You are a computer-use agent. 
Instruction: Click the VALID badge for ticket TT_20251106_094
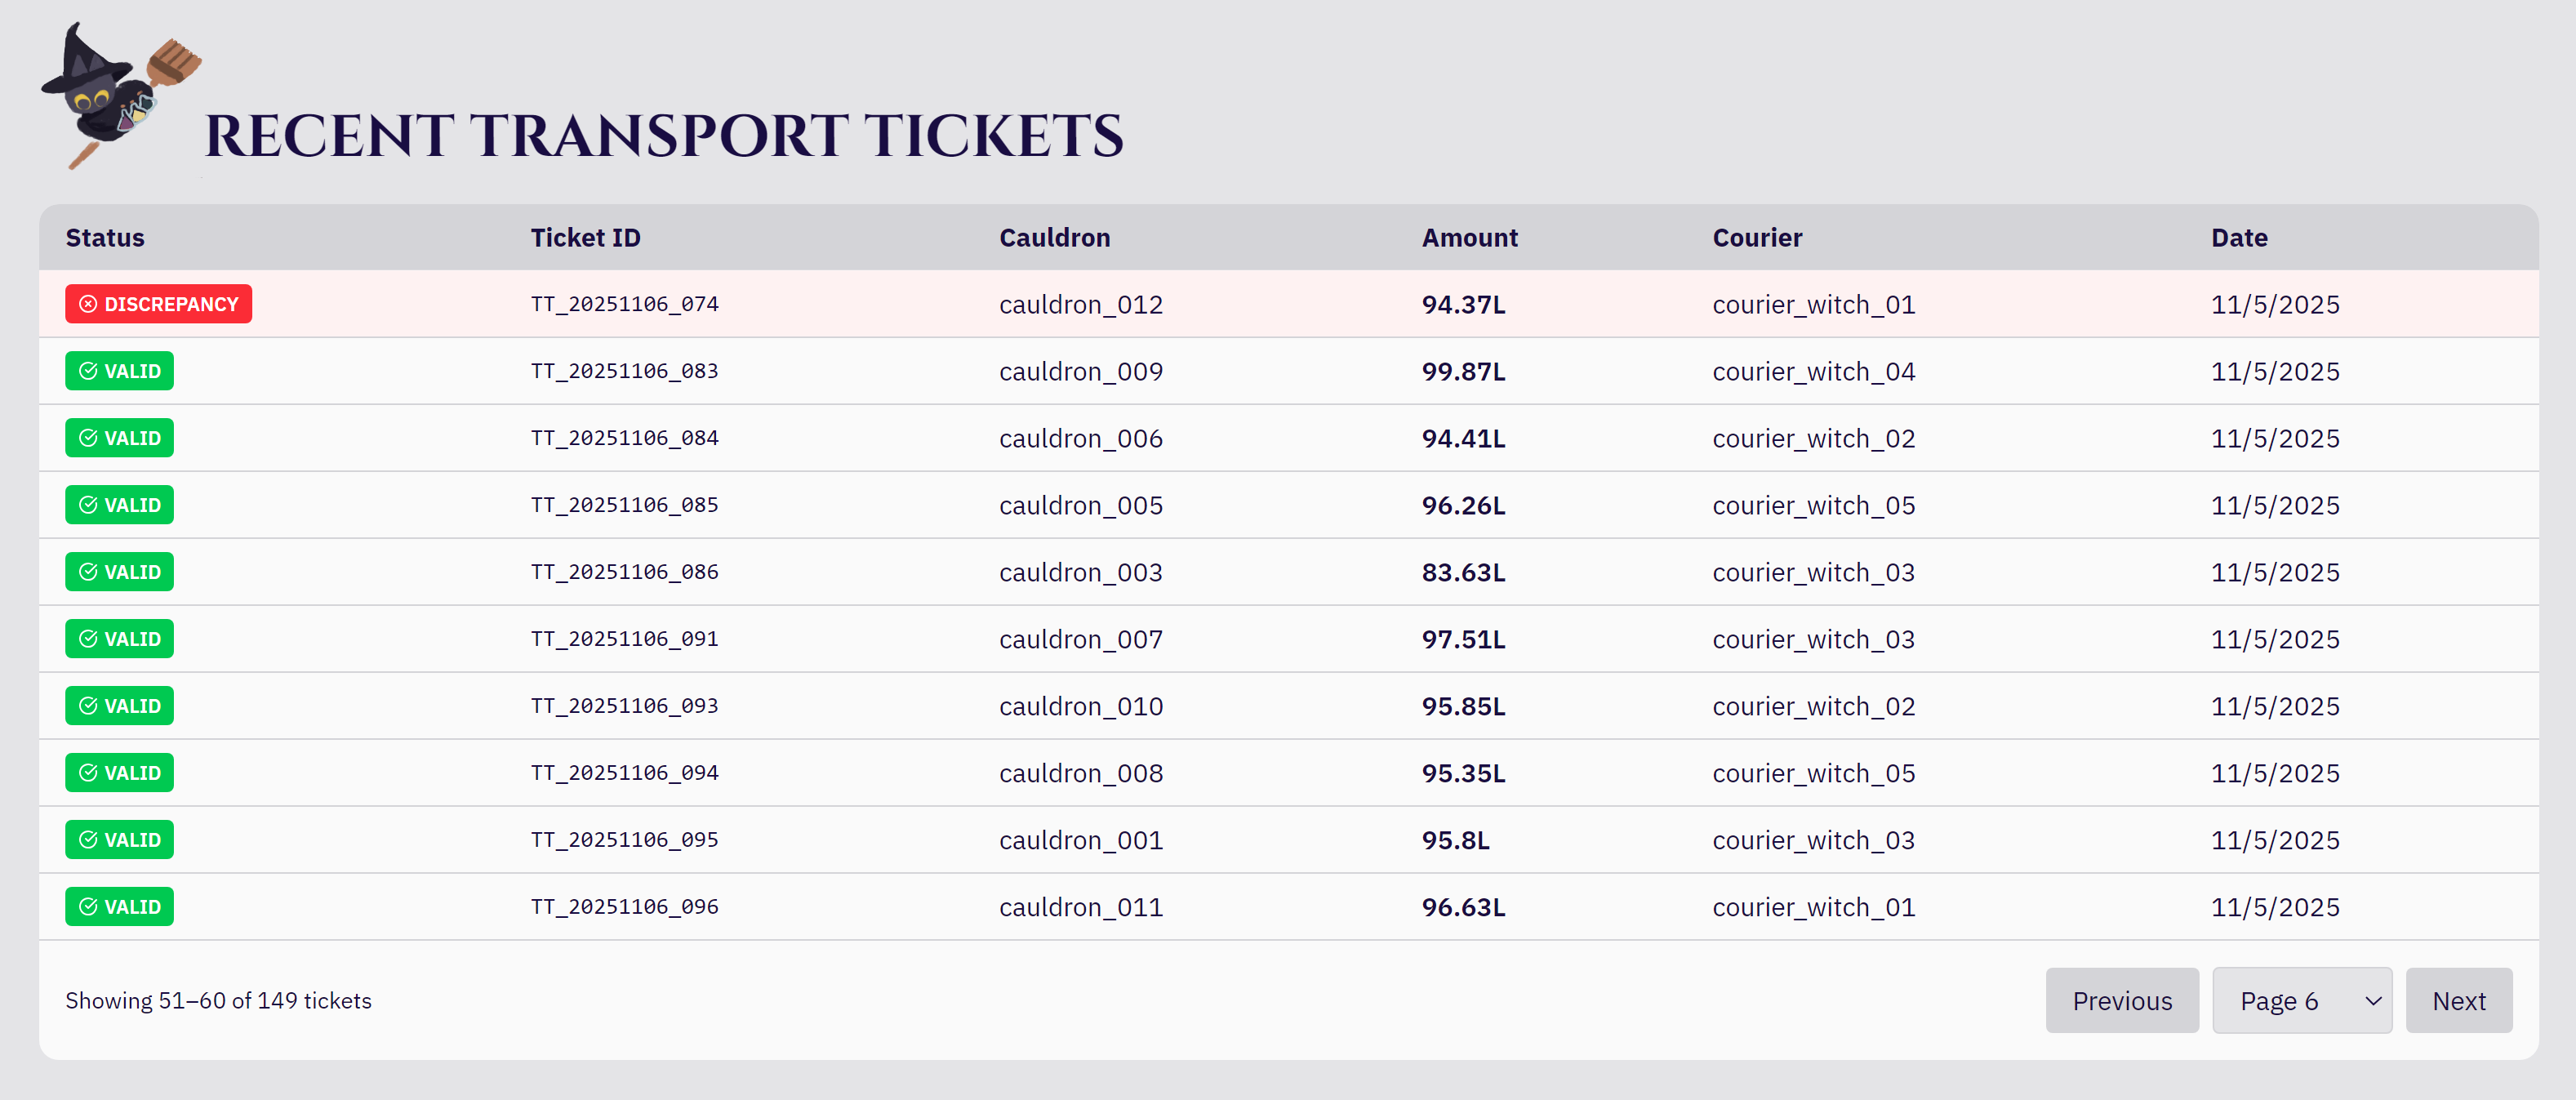coord(119,773)
